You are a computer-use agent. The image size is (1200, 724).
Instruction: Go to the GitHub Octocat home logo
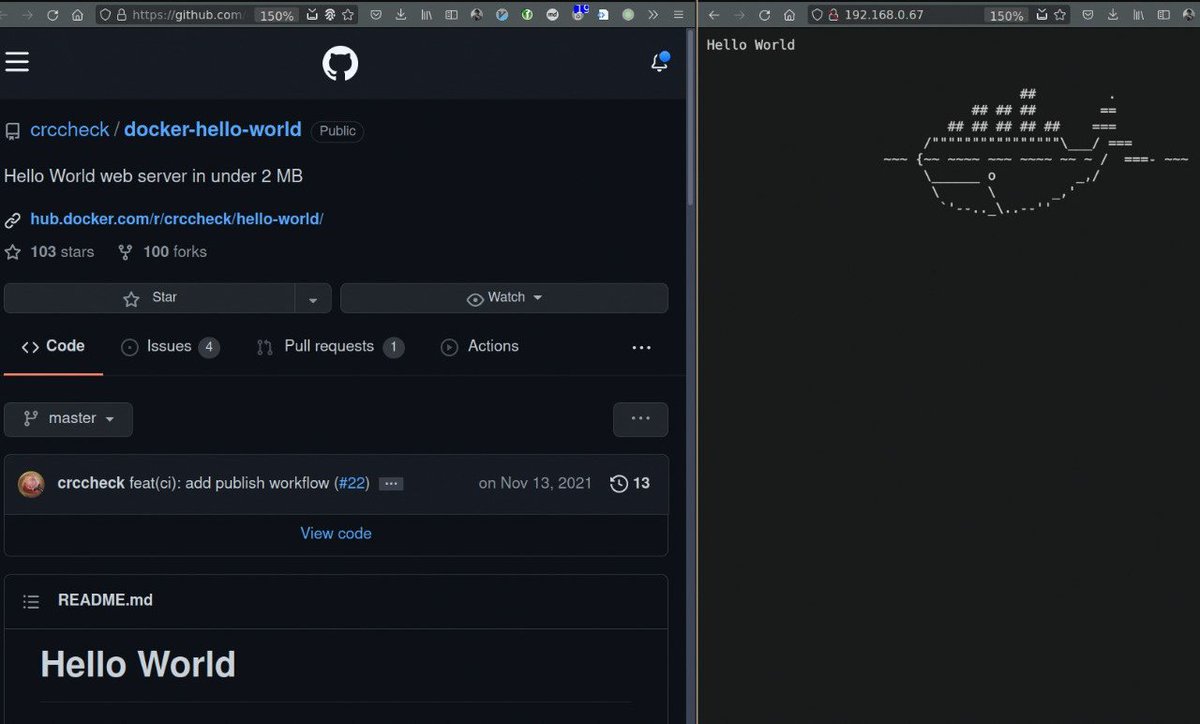coord(340,64)
